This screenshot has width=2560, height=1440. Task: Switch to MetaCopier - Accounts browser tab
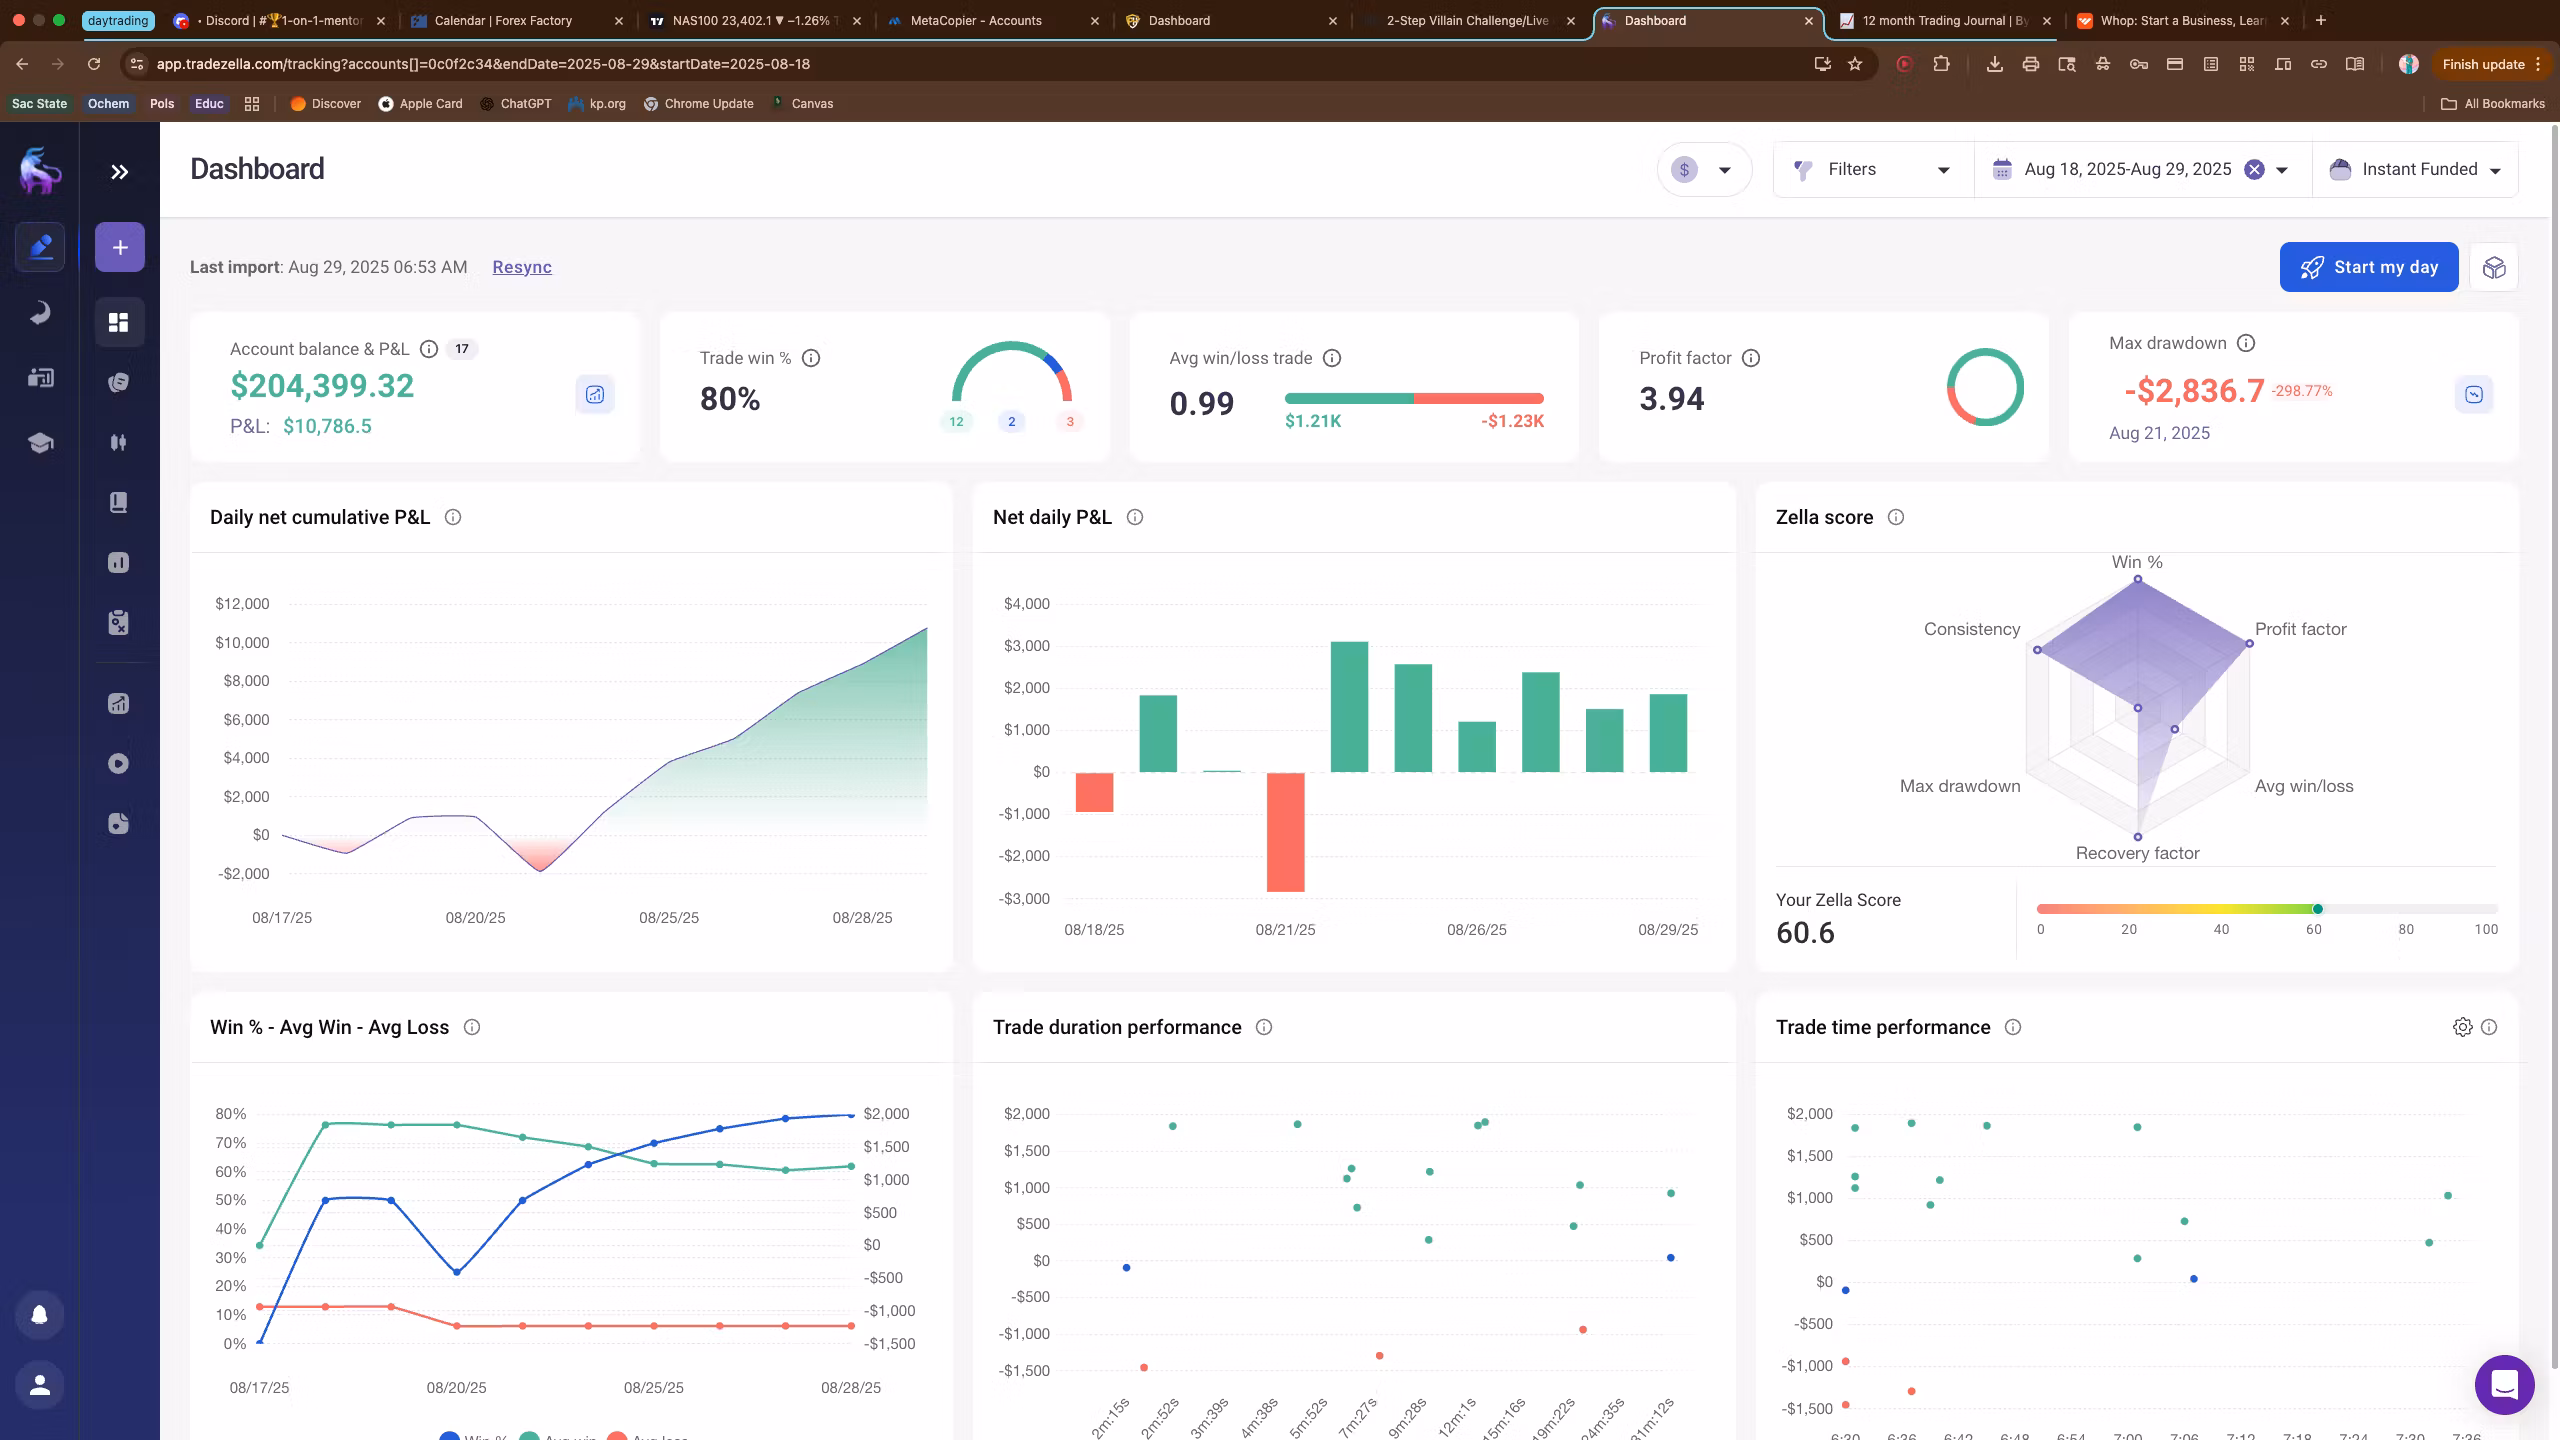click(x=976, y=20)
